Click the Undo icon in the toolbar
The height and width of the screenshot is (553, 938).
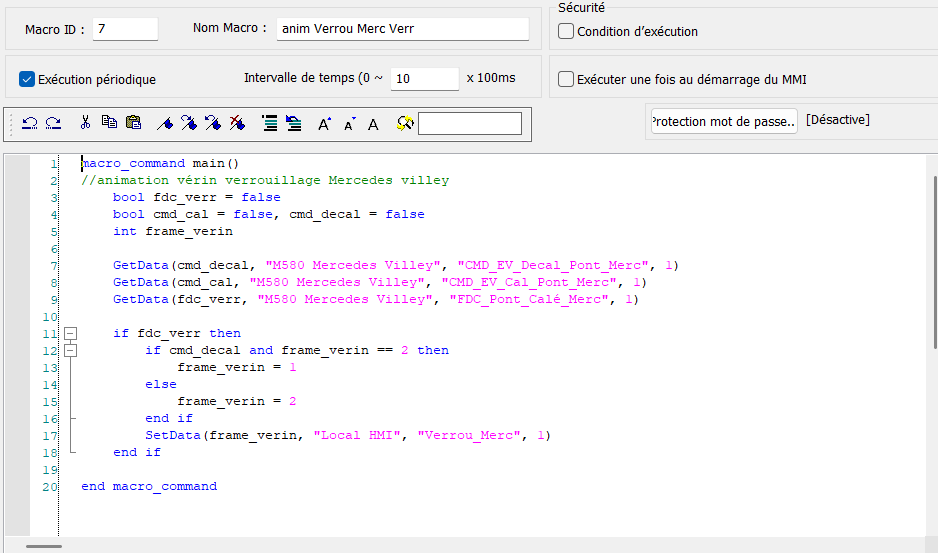point(30,123)
